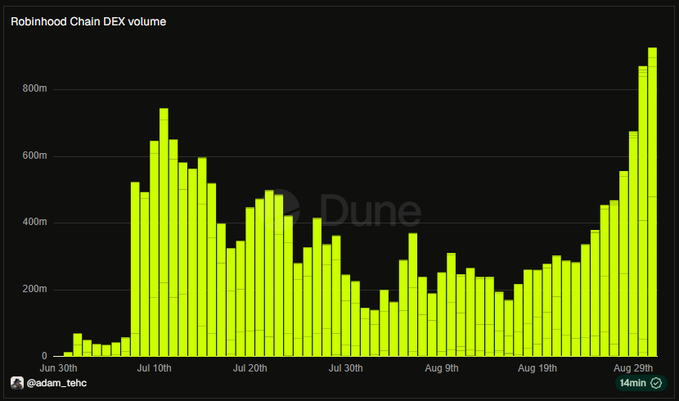Screen dimensions: 679x401
Task: Click the Jul 30th x-axis label
Action: click(x=346, y=369)
